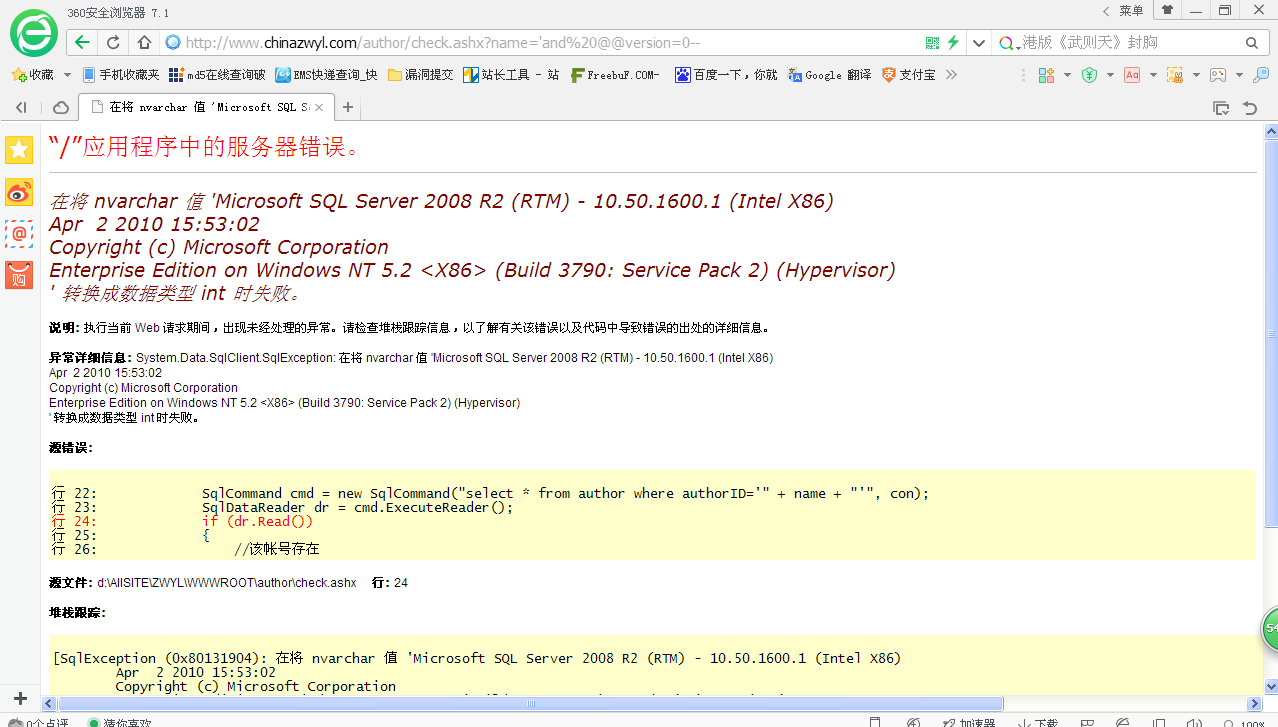Image resolution: width=1278 pixels, height=727 pixels.
Task: Expand the game controller dropdown arrow
Action: tap(1239, 75)
